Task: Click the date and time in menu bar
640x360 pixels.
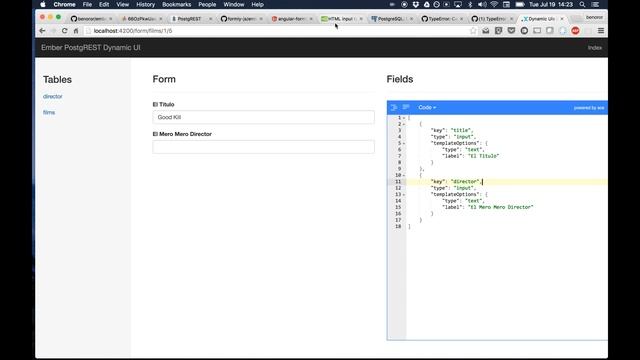Action: (551, 4)
